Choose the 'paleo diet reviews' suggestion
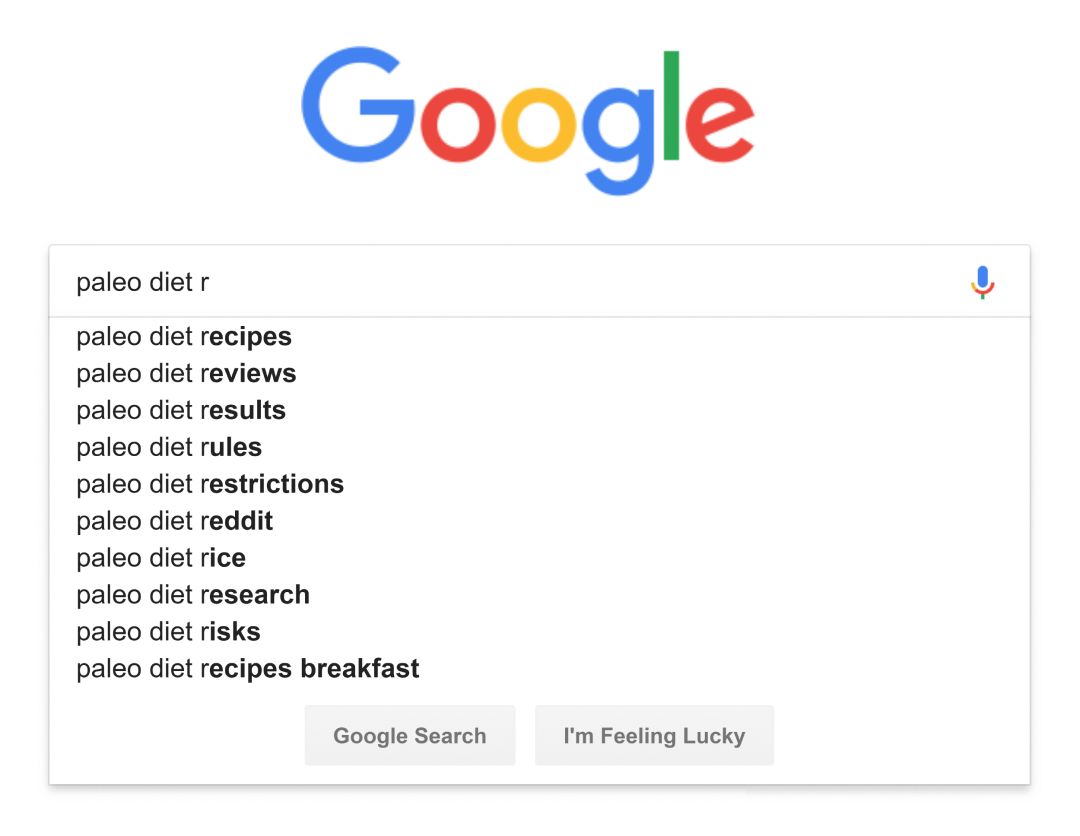Image resolution: width=1080 pixels, height=836 pixels. pyautogui.click(x=186, y=374)
